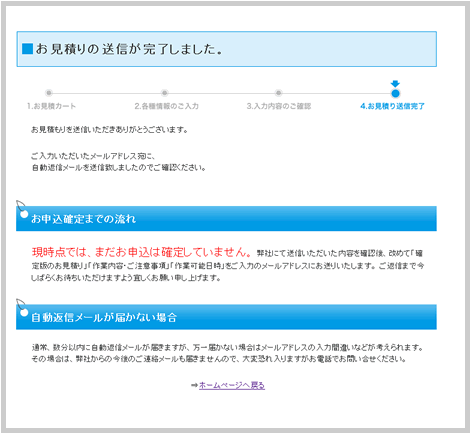
Task: Select the 1.お見積カート step label
Action: tap(51, 106)
